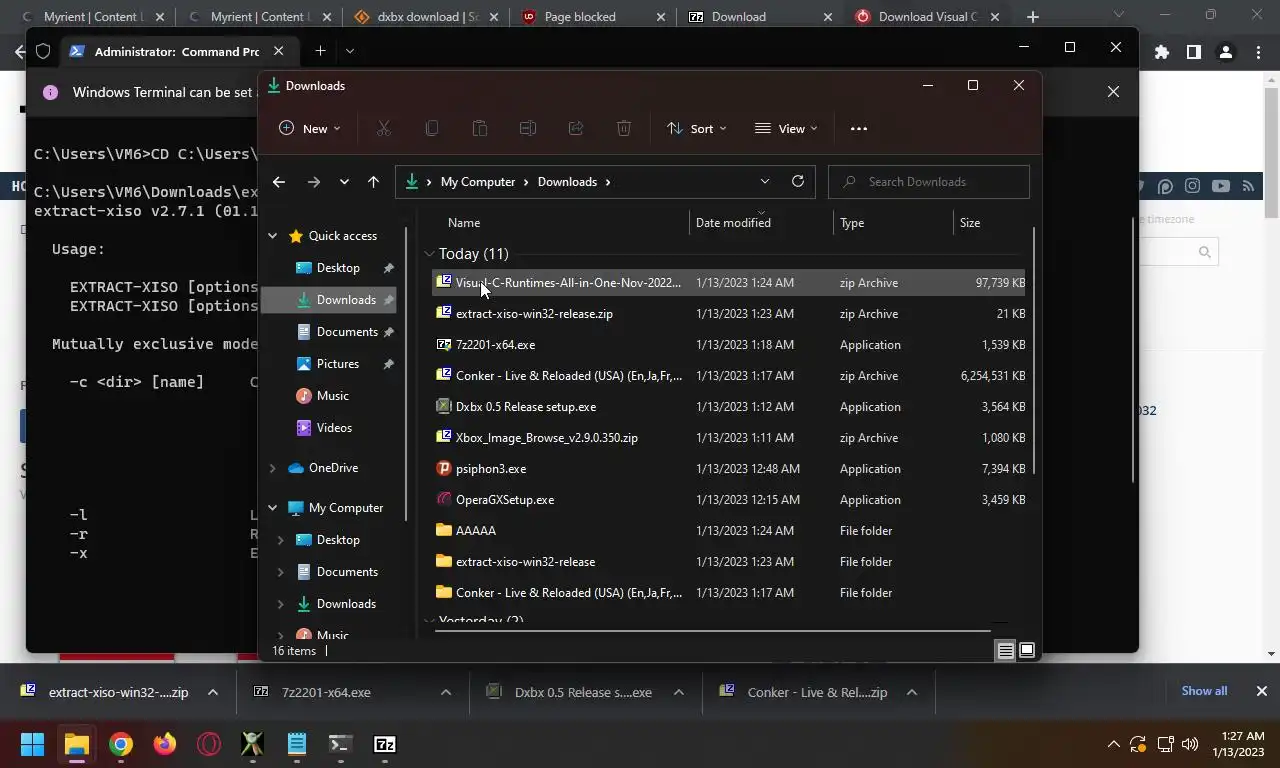Dismiss the Windows Terminal notification banner
Screen dimensions: 1280x768
pyautogui.click(x=1113, y=91)
